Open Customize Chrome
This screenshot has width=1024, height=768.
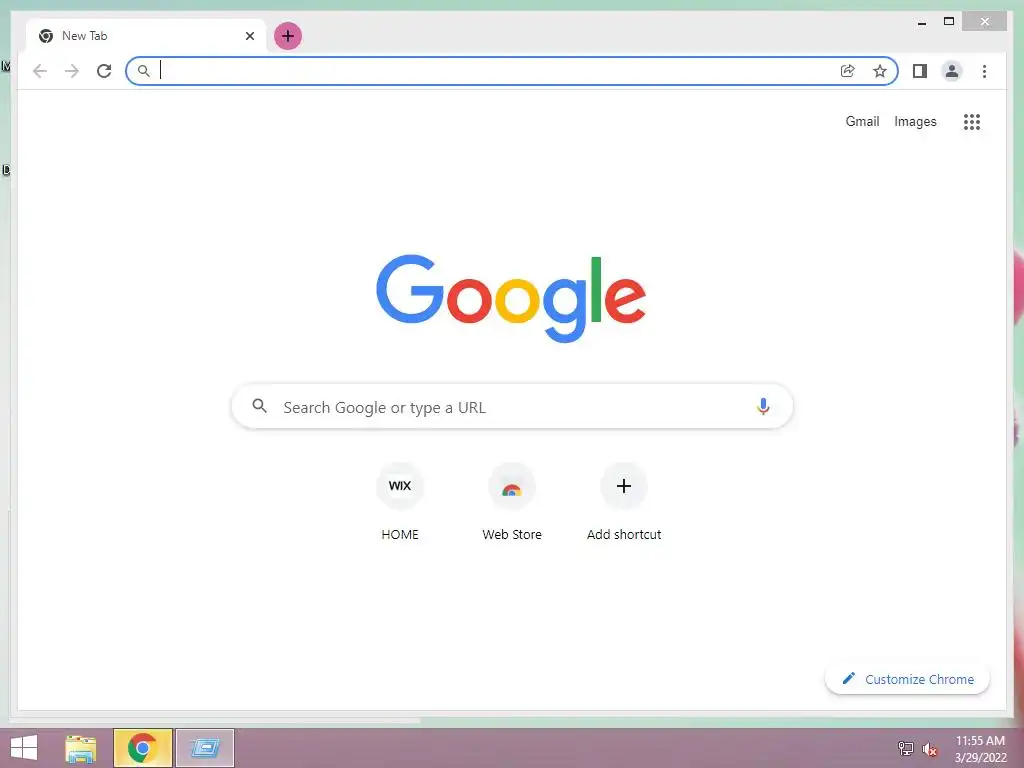coord(907,679)
